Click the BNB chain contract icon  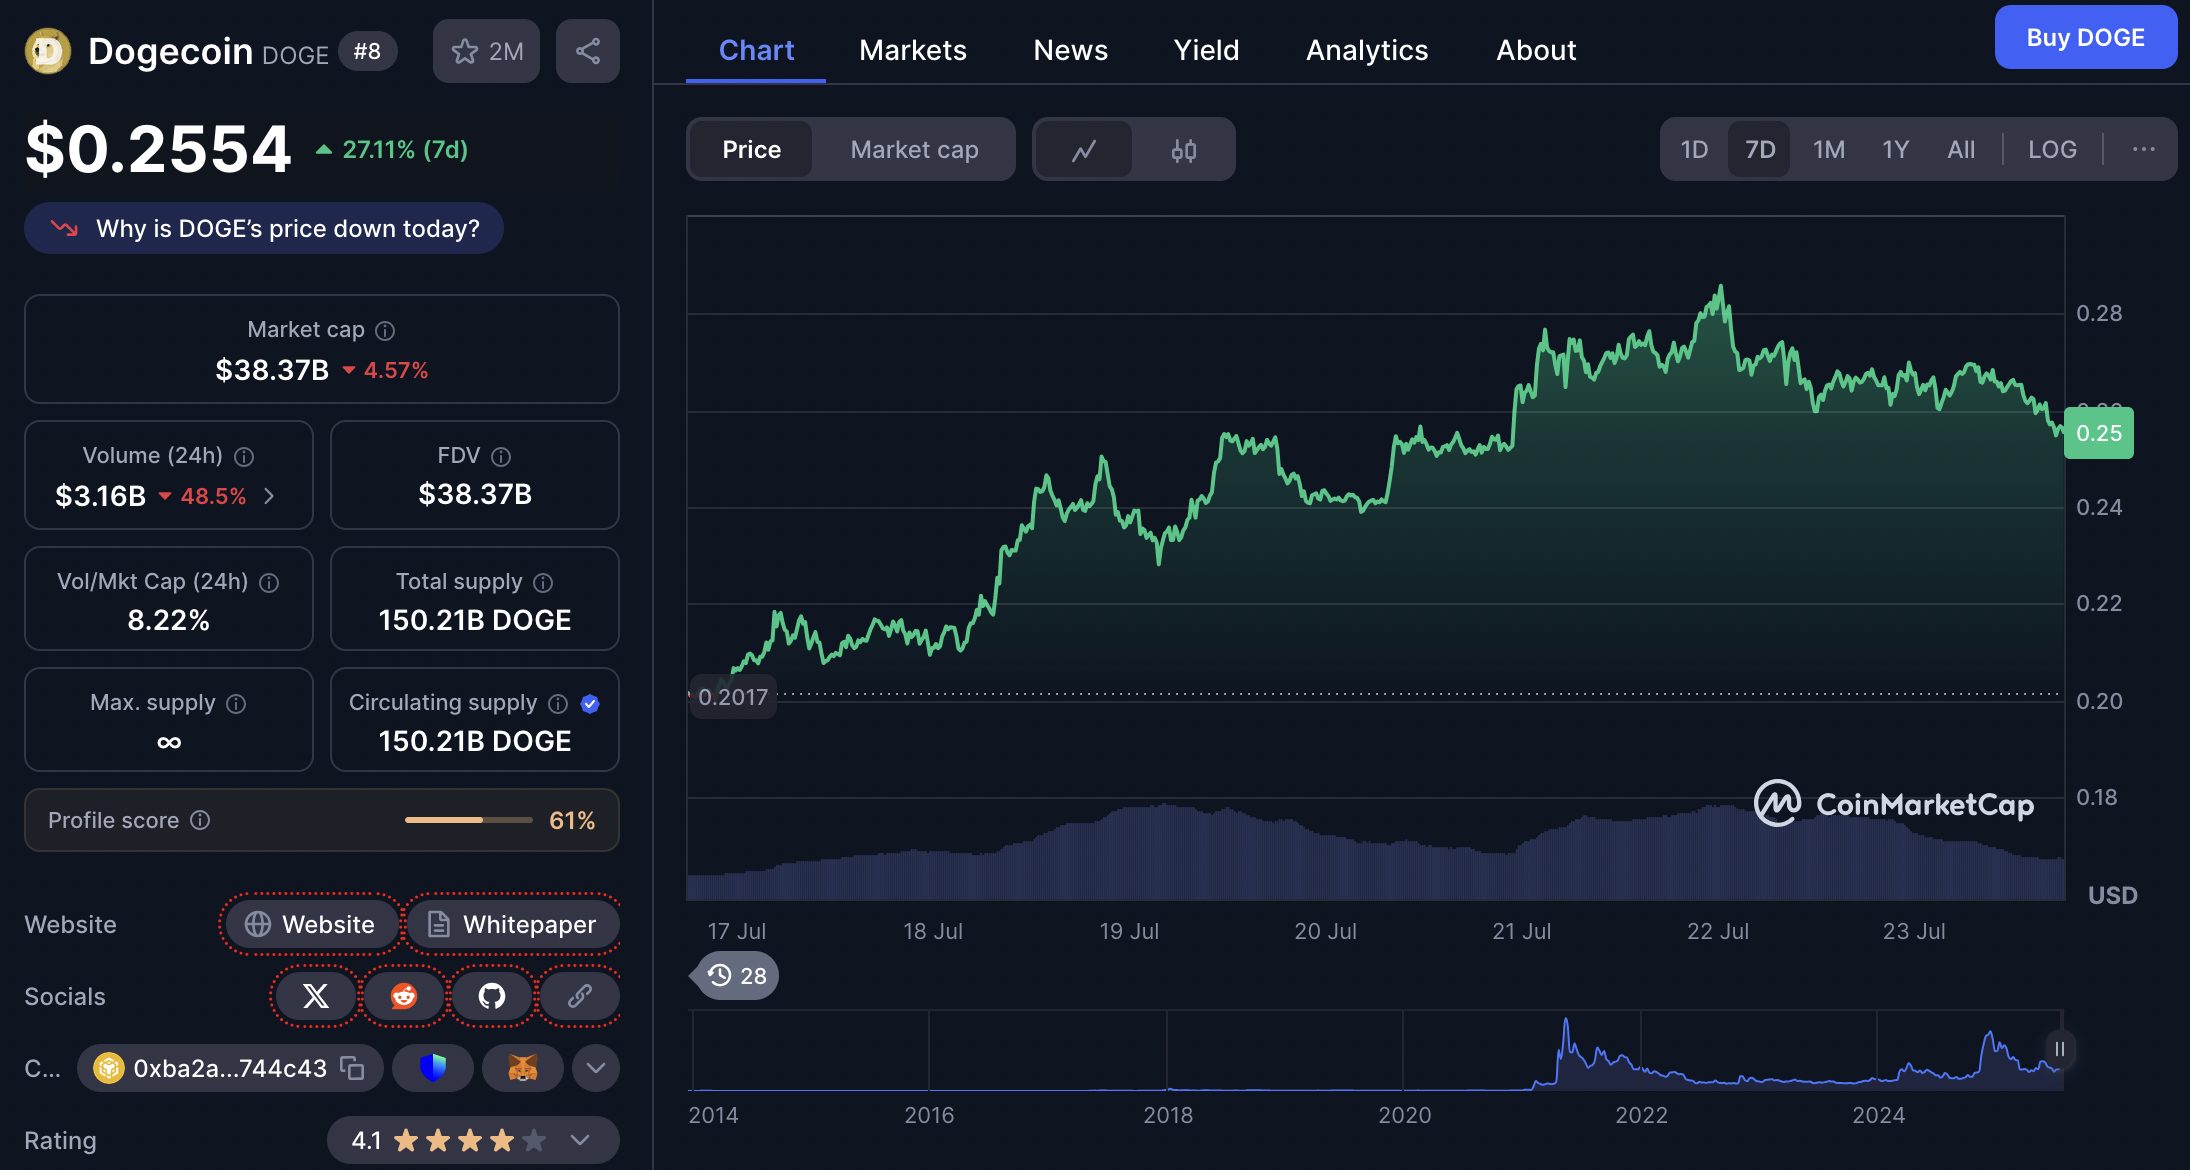point(108,1068)
